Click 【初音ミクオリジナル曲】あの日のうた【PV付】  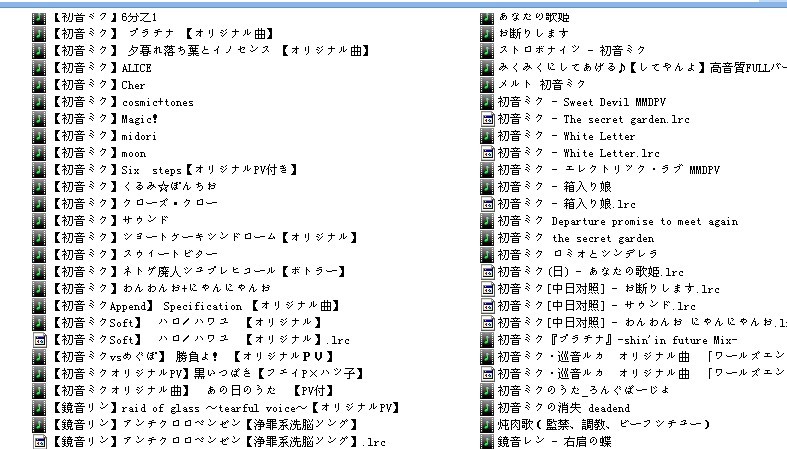193,390
